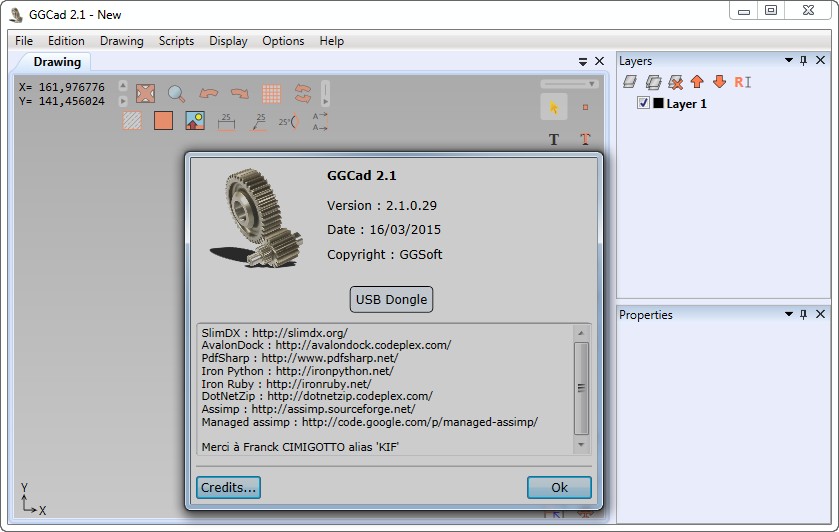This screenshot has width=839, height=532.
Task: Toggle the grid display icon
Action: (271, 94)
